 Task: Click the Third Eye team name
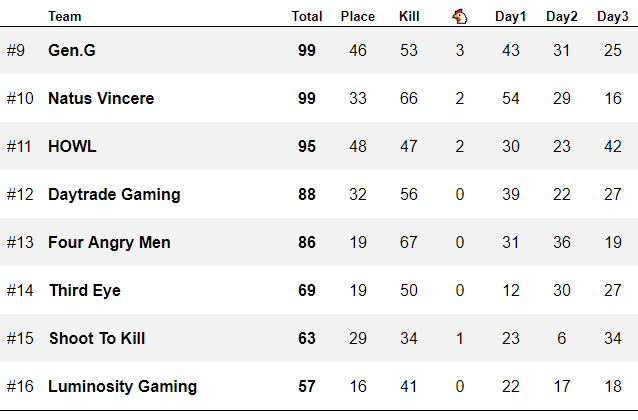(x=84, y=290)
